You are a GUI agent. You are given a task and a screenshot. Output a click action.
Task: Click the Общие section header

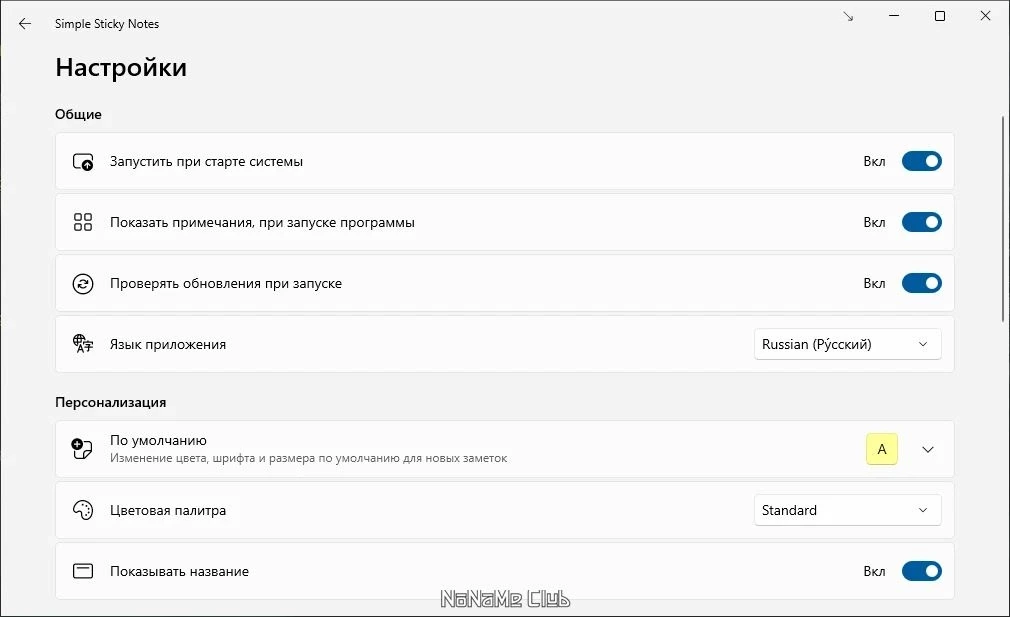coord(78,115)
